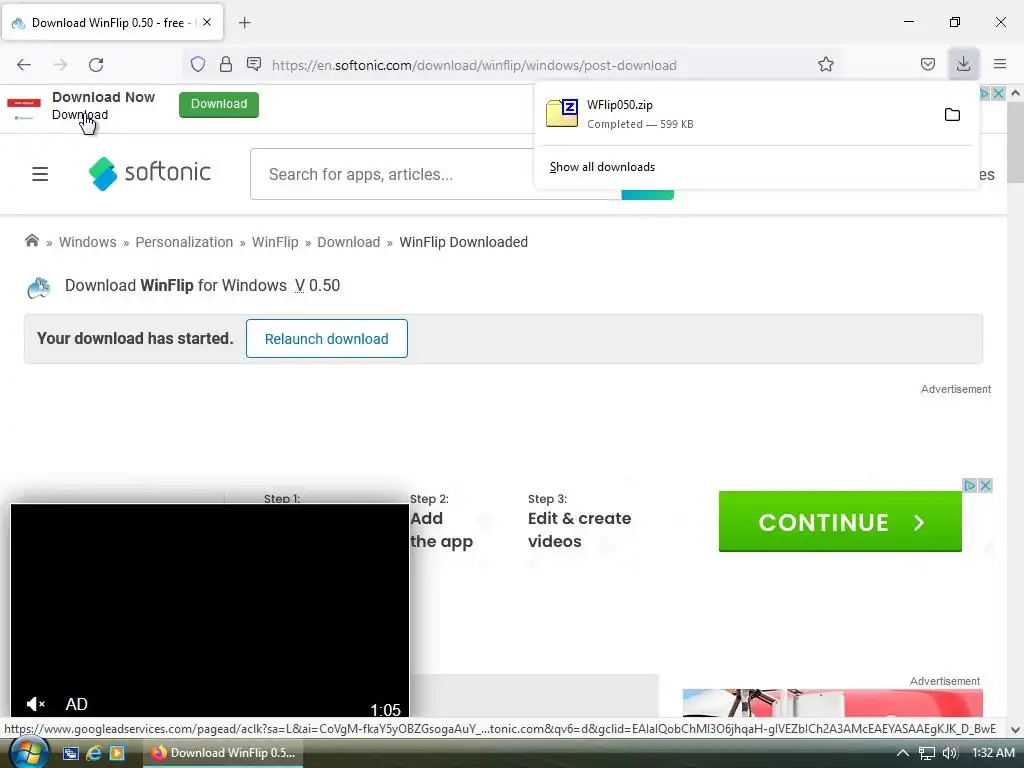Open a new browser tab
This screenshot has width=1024, height=768.
[244, 23]
